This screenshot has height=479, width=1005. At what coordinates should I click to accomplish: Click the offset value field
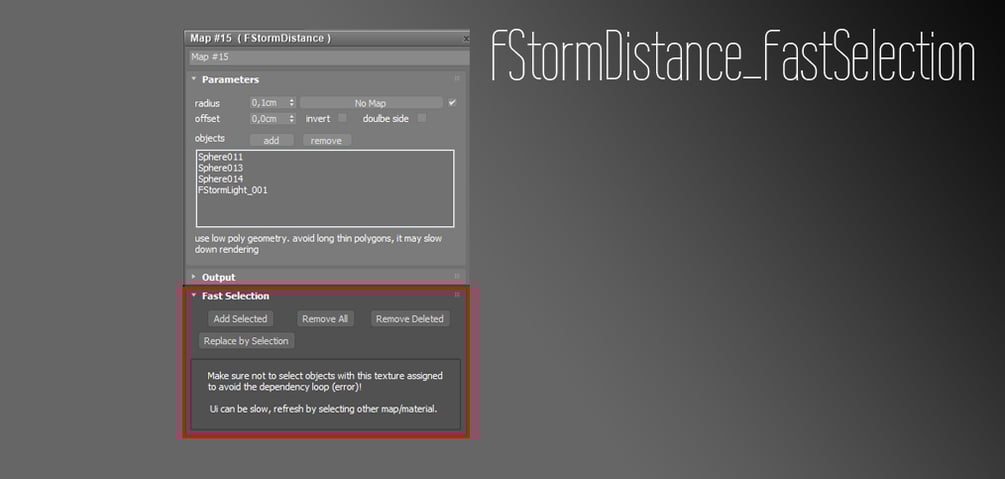pyautogui.click(x=268, y=119)
